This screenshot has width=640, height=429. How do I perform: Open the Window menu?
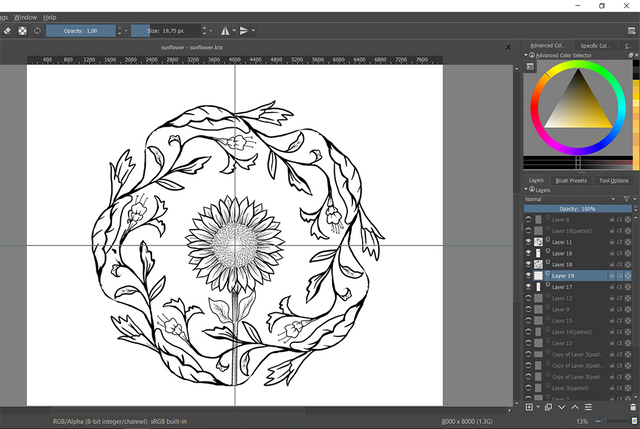tap(26, 17)
